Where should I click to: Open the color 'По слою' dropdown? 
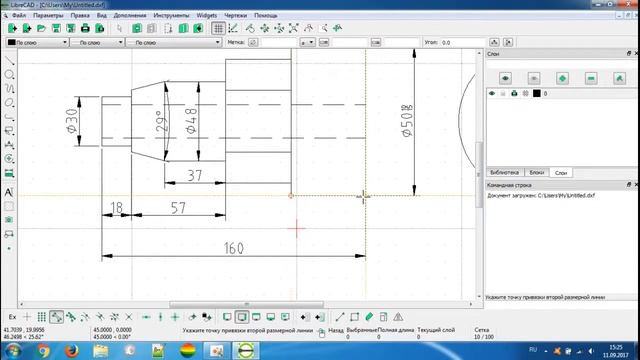(37, 42)
